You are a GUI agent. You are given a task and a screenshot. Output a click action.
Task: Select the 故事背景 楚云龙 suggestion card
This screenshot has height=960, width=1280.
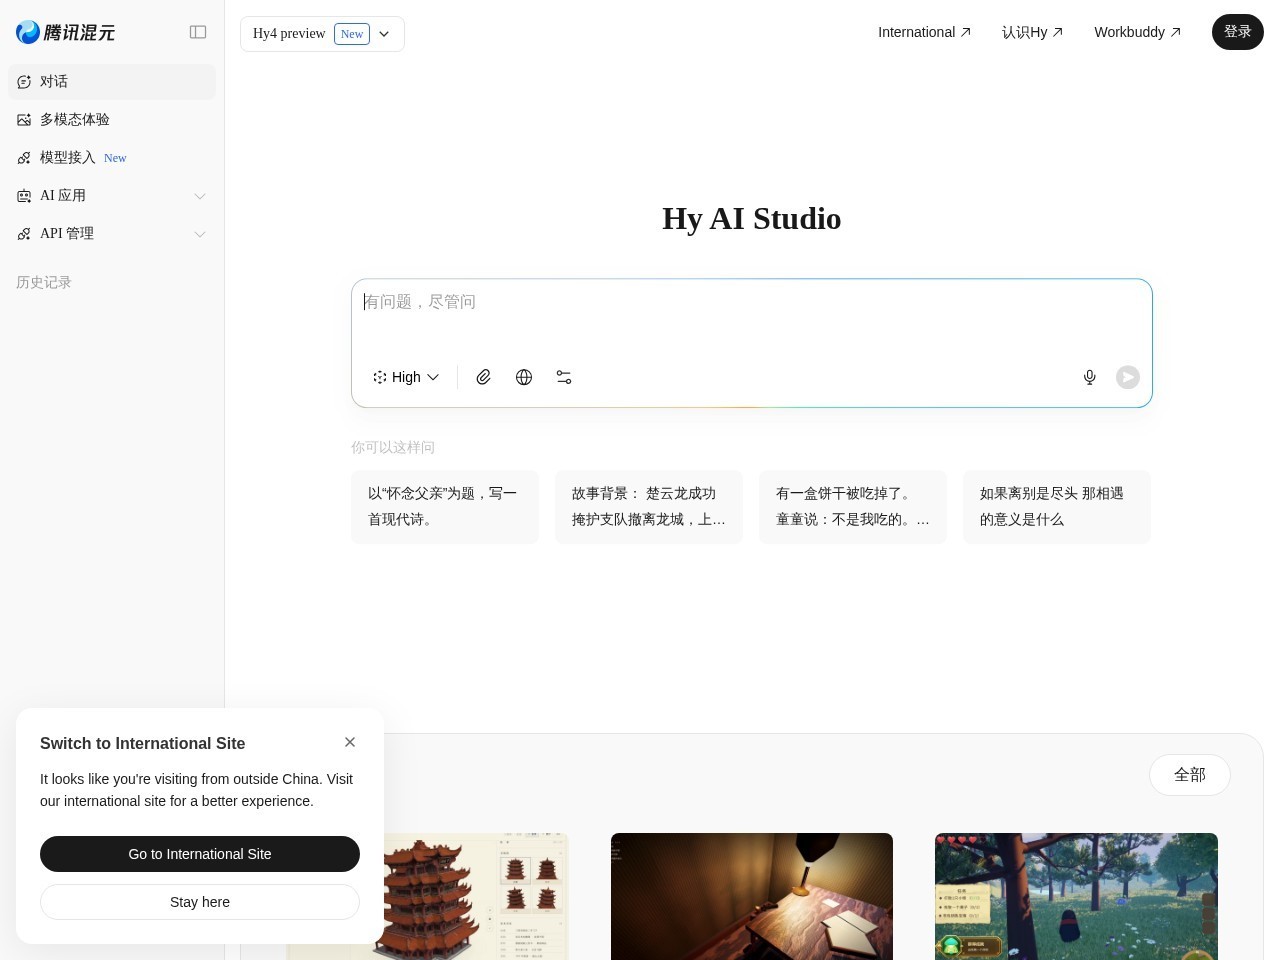point(649,507)
